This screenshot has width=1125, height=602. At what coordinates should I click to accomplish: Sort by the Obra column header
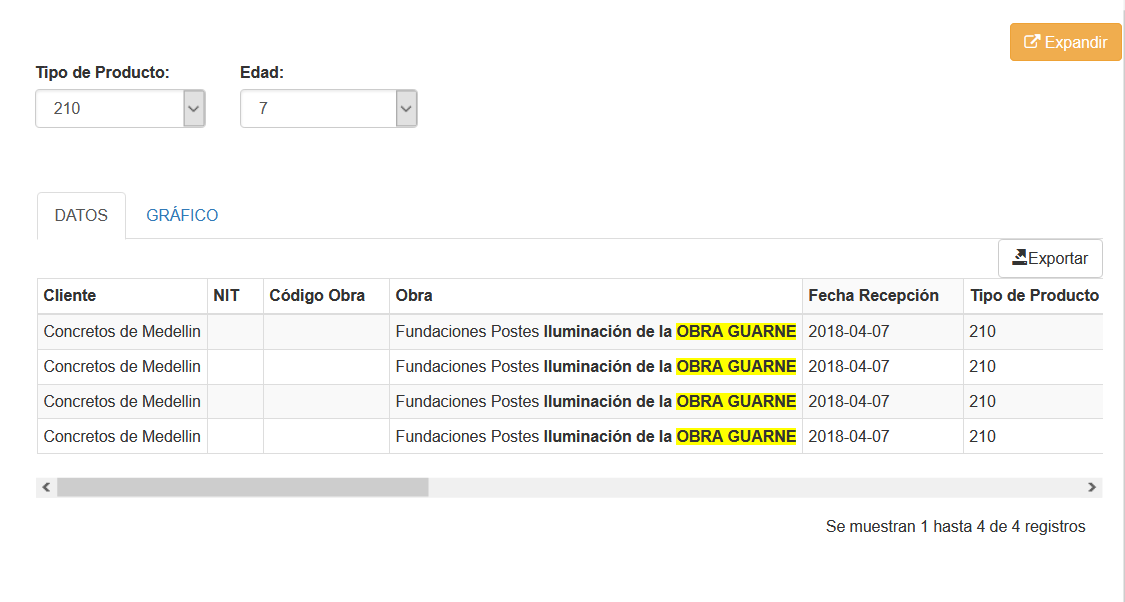click(x=414, y=295)
